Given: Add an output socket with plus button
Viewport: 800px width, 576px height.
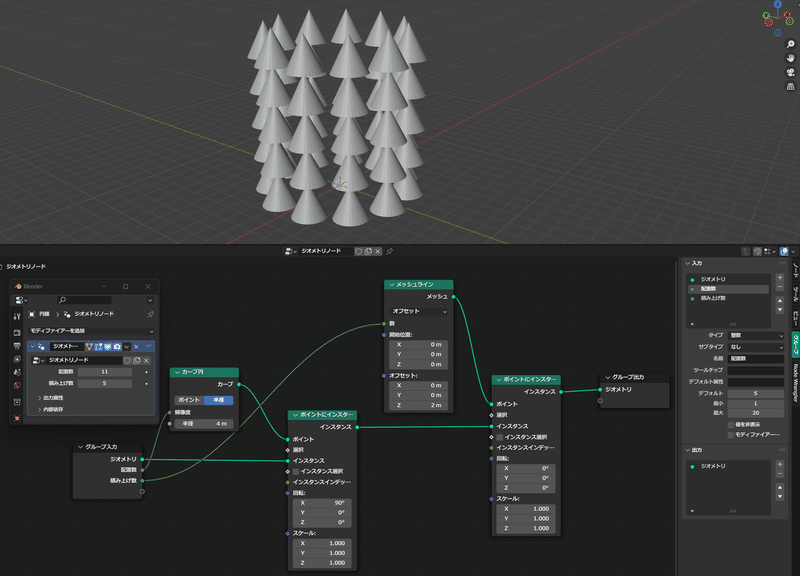Looking at the screenshot, I should point(780,464).
